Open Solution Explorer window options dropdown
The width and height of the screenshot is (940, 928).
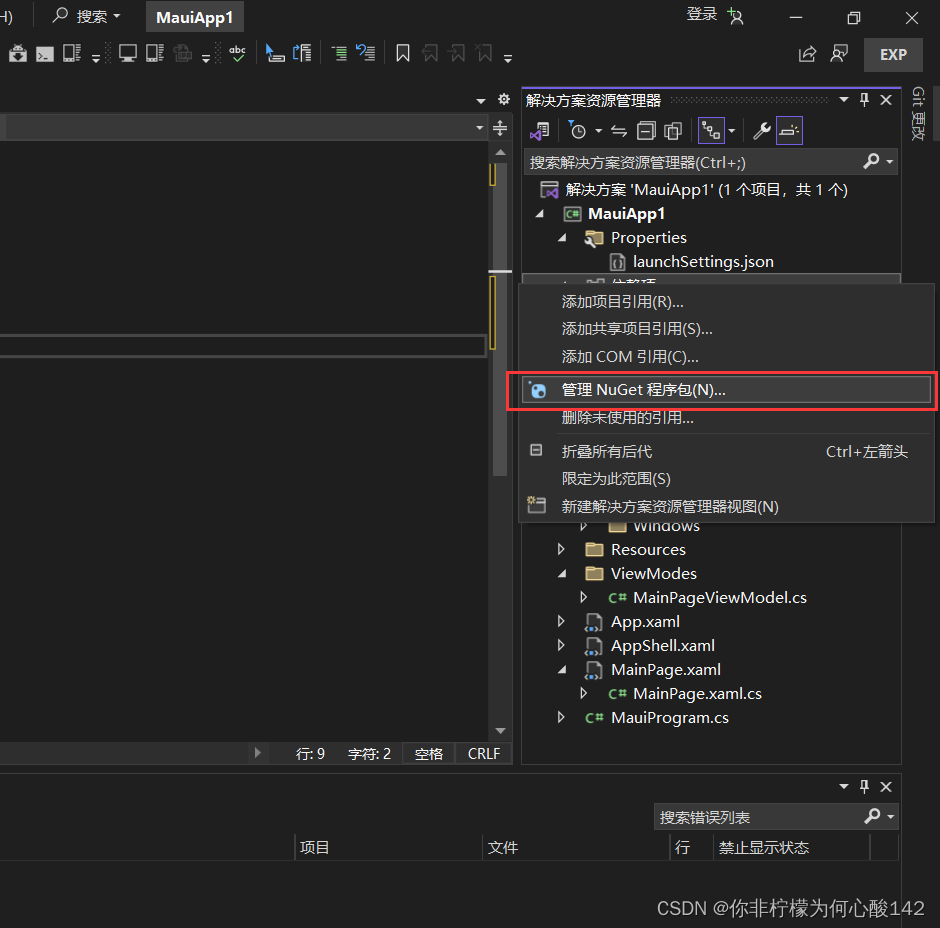[x=843, y=100]
